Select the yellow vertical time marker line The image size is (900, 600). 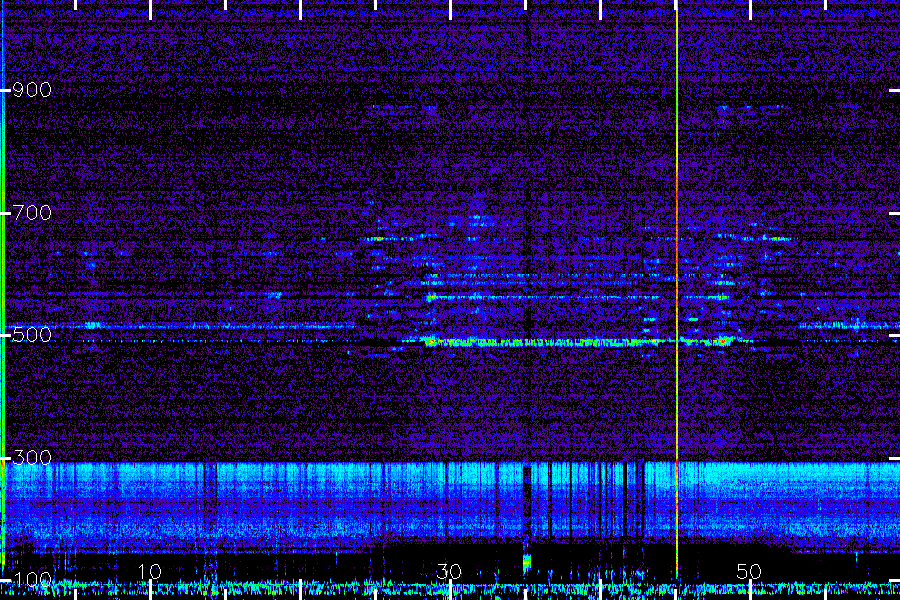click(677, 293)
